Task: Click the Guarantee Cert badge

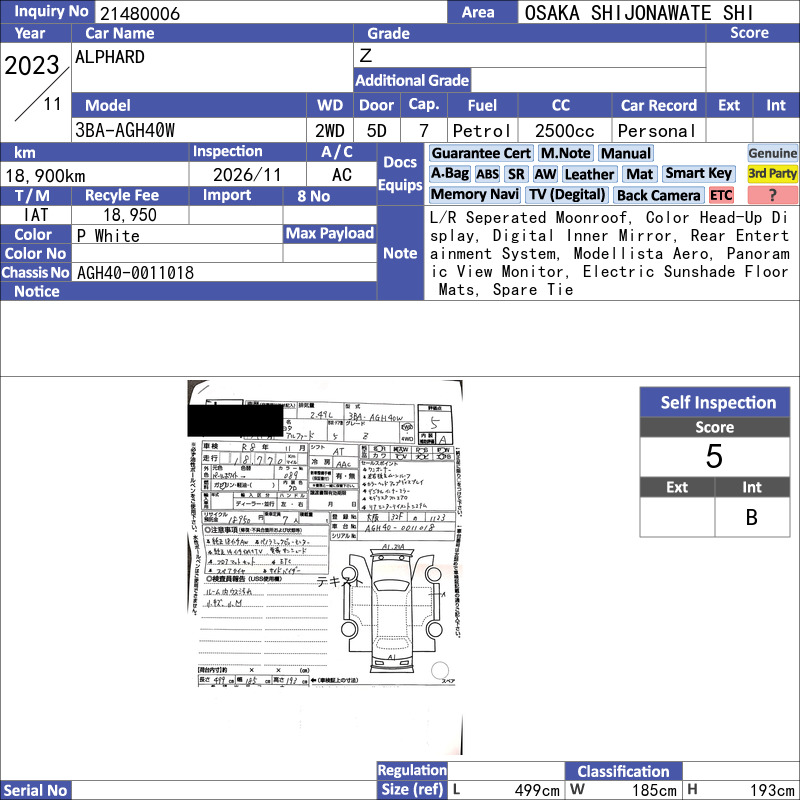Action: [x=481, y=153]
